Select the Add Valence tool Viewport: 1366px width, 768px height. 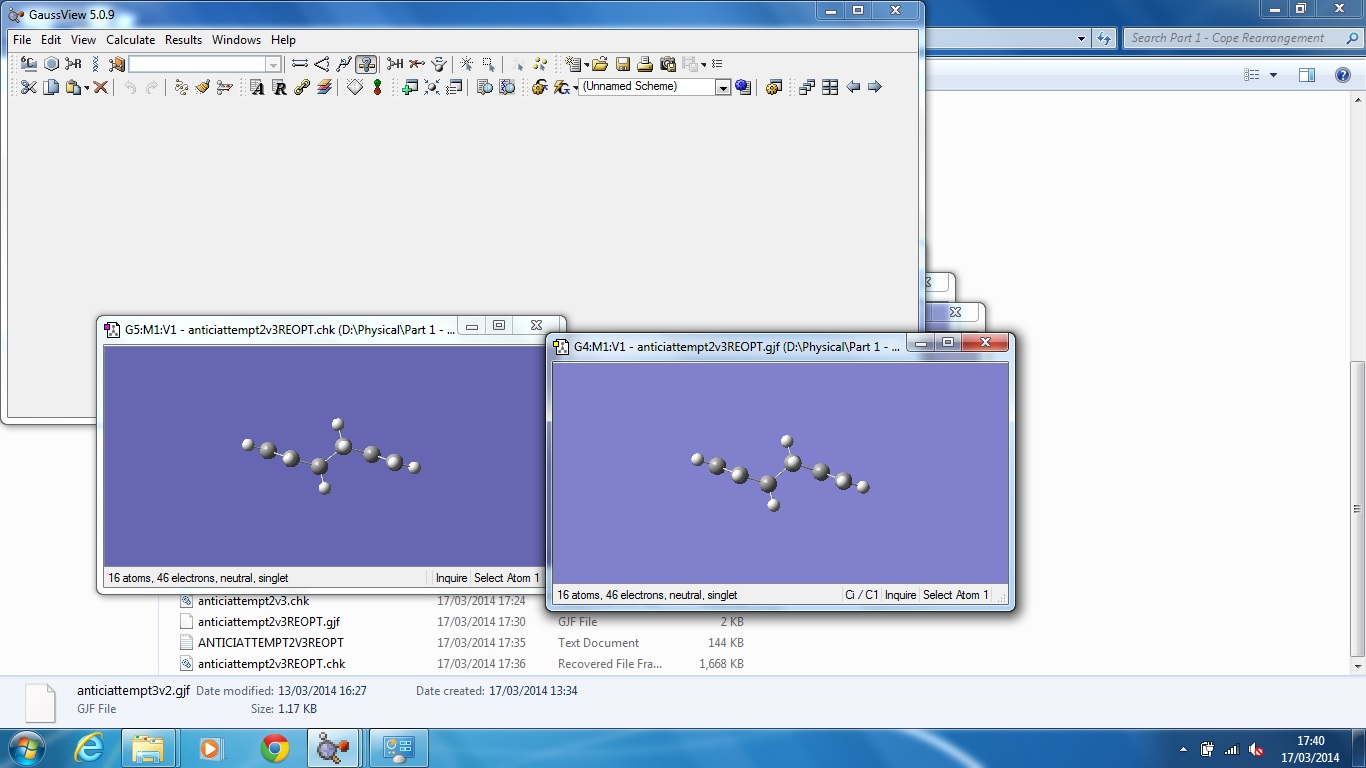[x=395, y=64]
